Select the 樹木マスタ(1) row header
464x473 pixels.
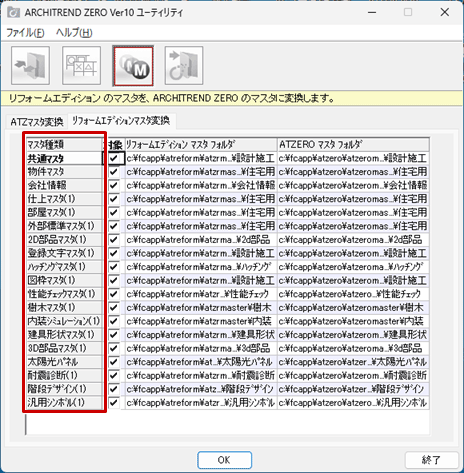pyautogui.click(x=64, y=308)
